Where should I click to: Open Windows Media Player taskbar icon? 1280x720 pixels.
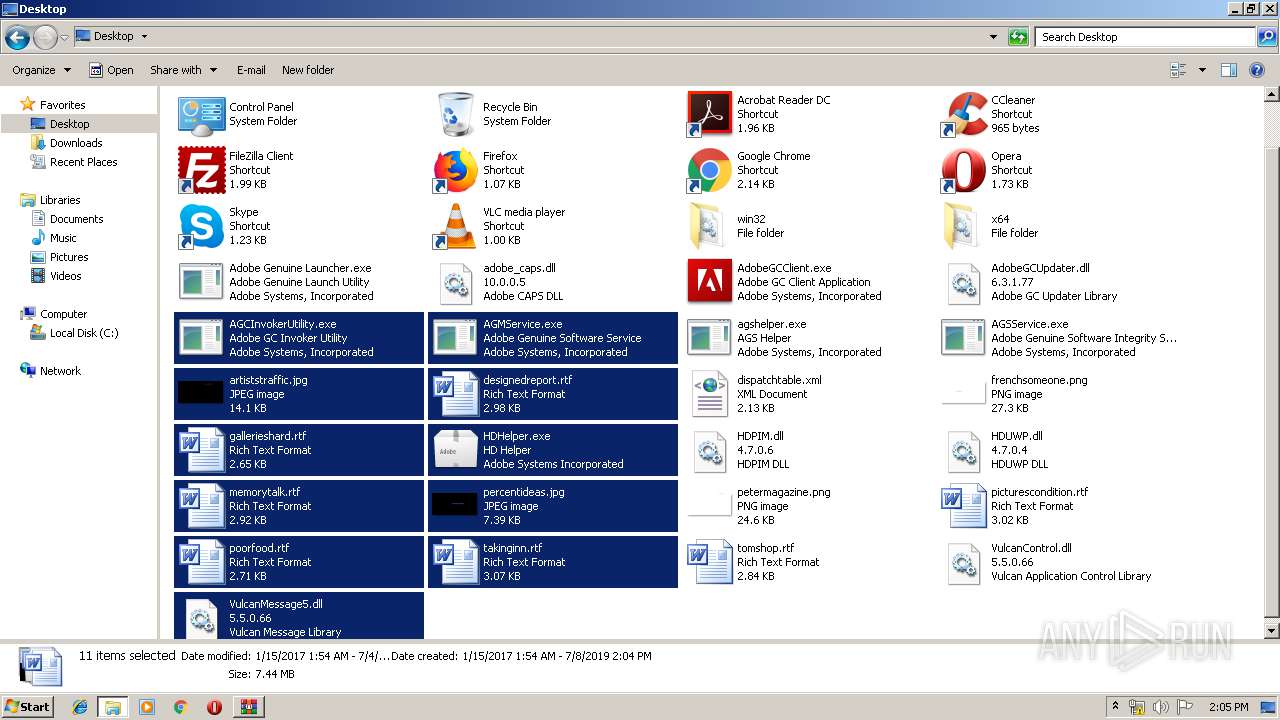[x=147, y=707]
